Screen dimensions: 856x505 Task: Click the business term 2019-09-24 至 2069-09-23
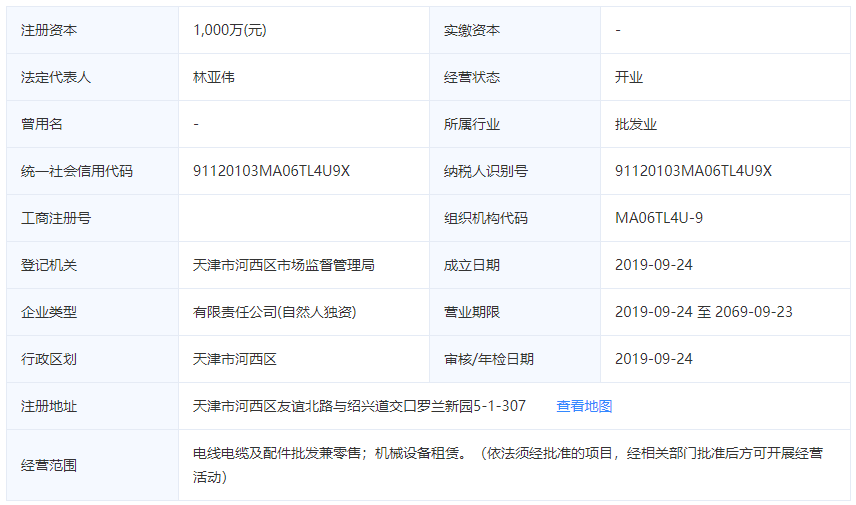(703, 312)
